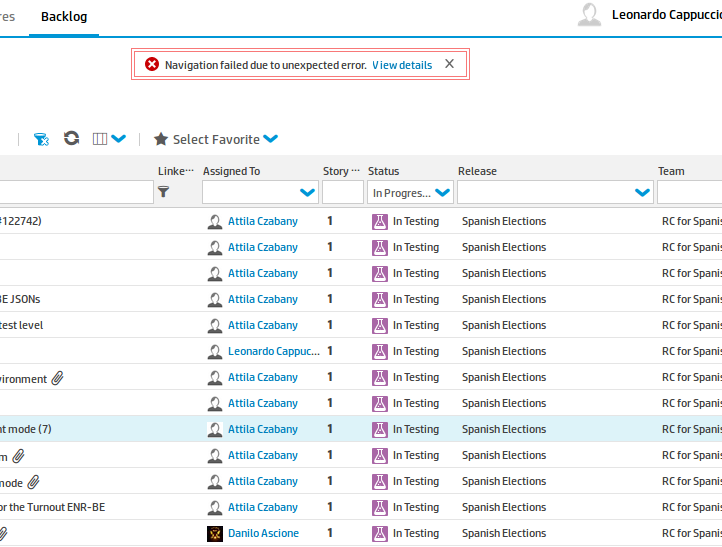Clear the filter using funnel-X icon
This screenshot has height=547, width=722.
click(41, 139)
